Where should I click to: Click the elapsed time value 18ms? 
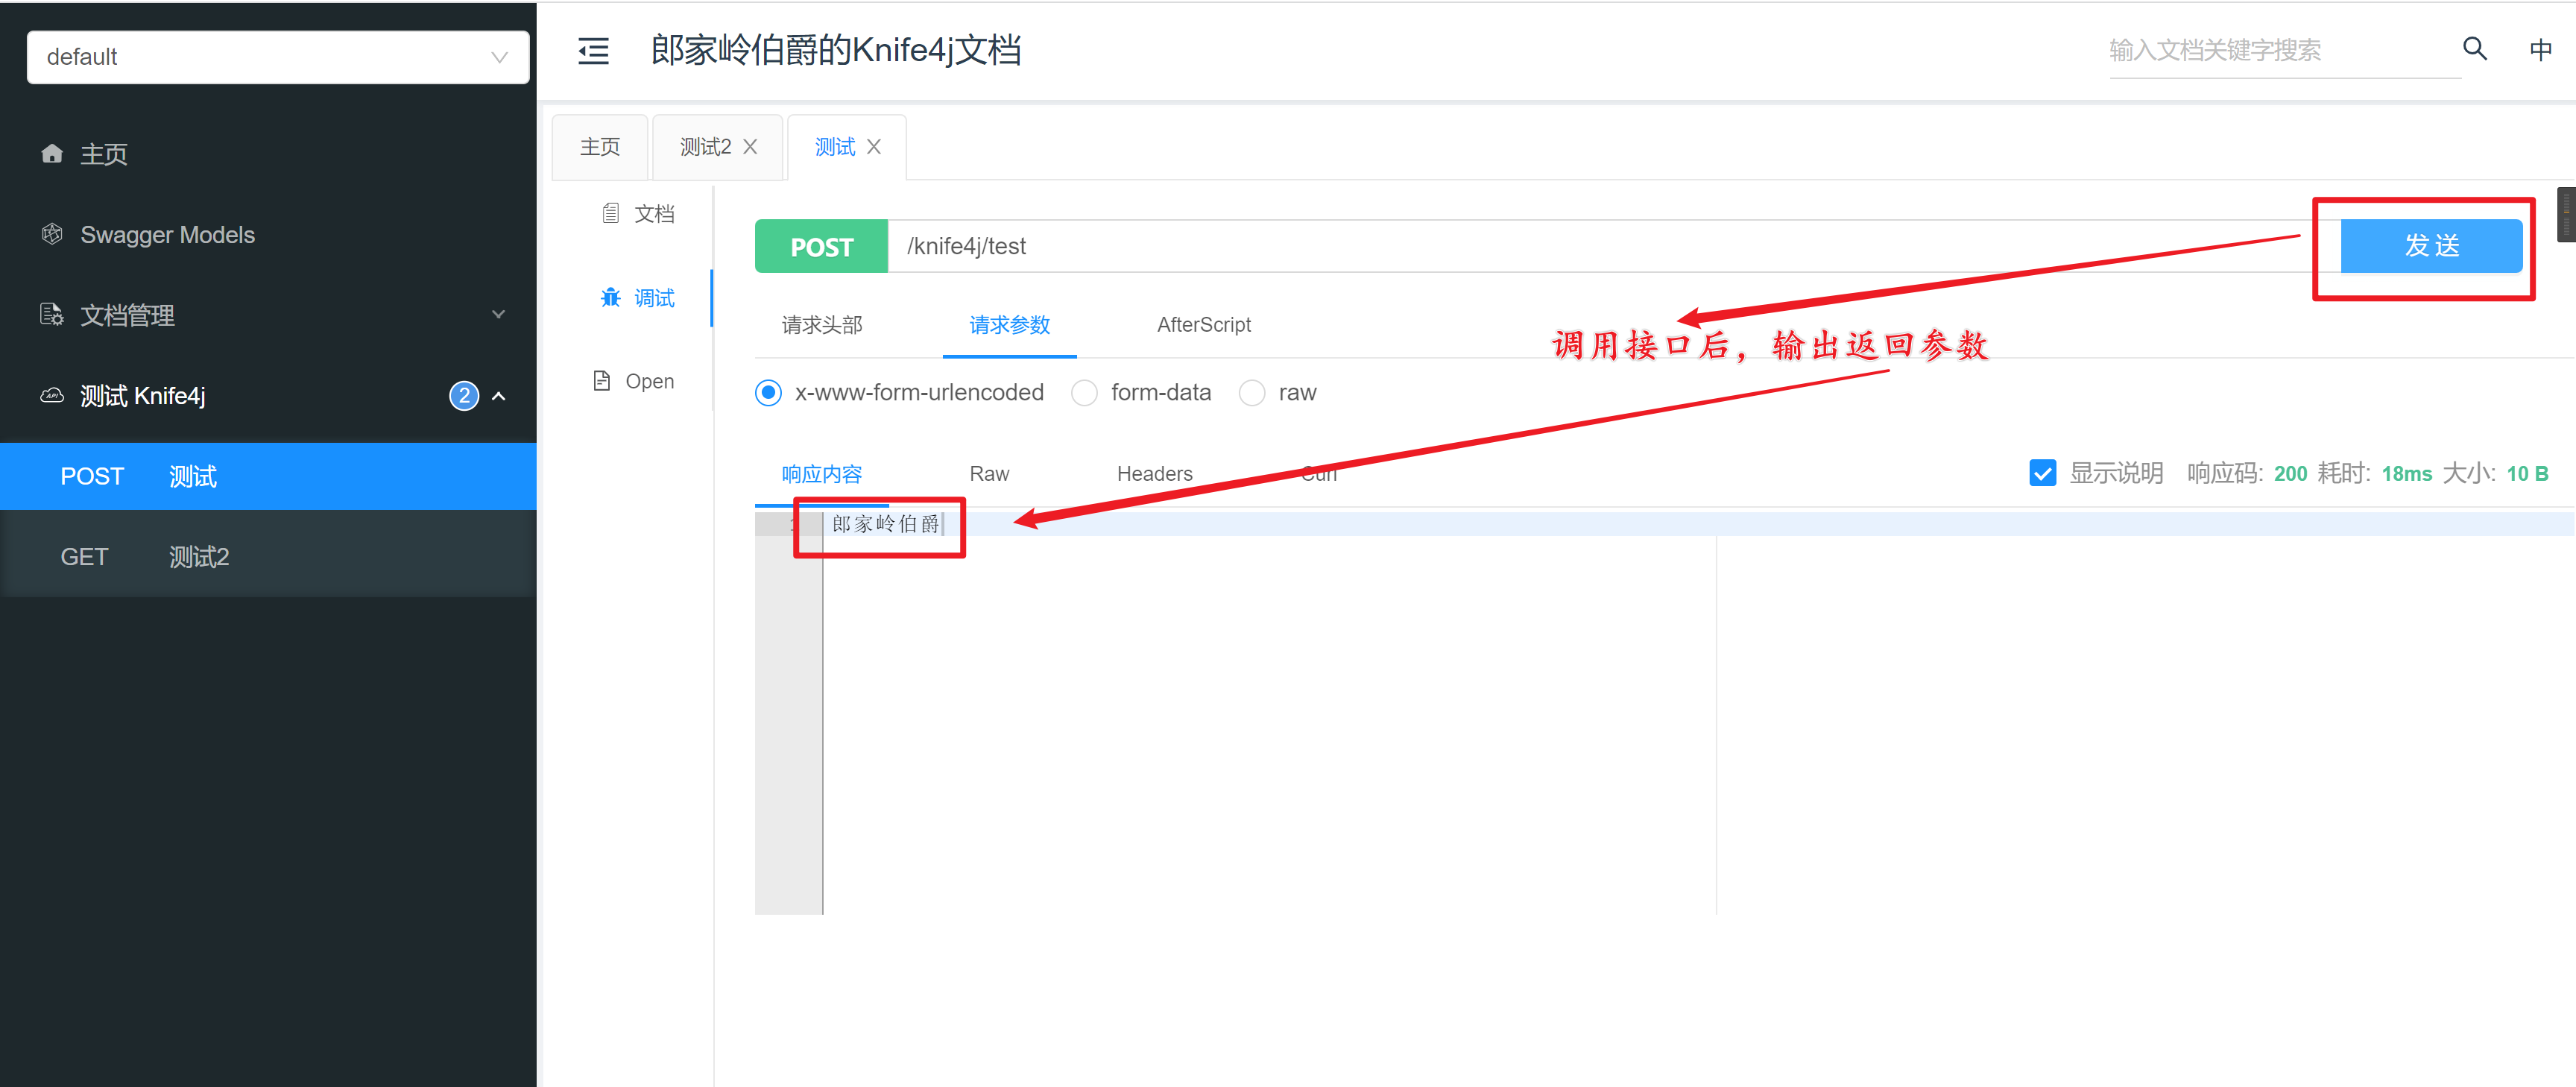(x=2406, y=473)
